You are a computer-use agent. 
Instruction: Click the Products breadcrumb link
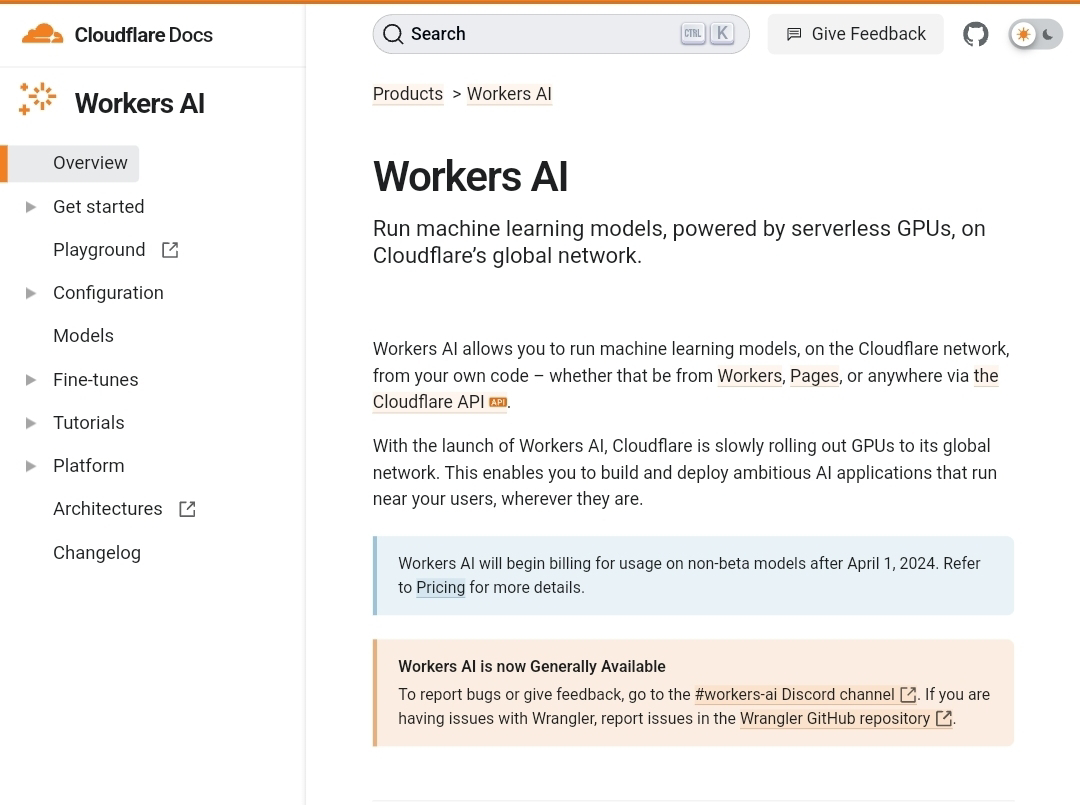(x=408, y=94)
